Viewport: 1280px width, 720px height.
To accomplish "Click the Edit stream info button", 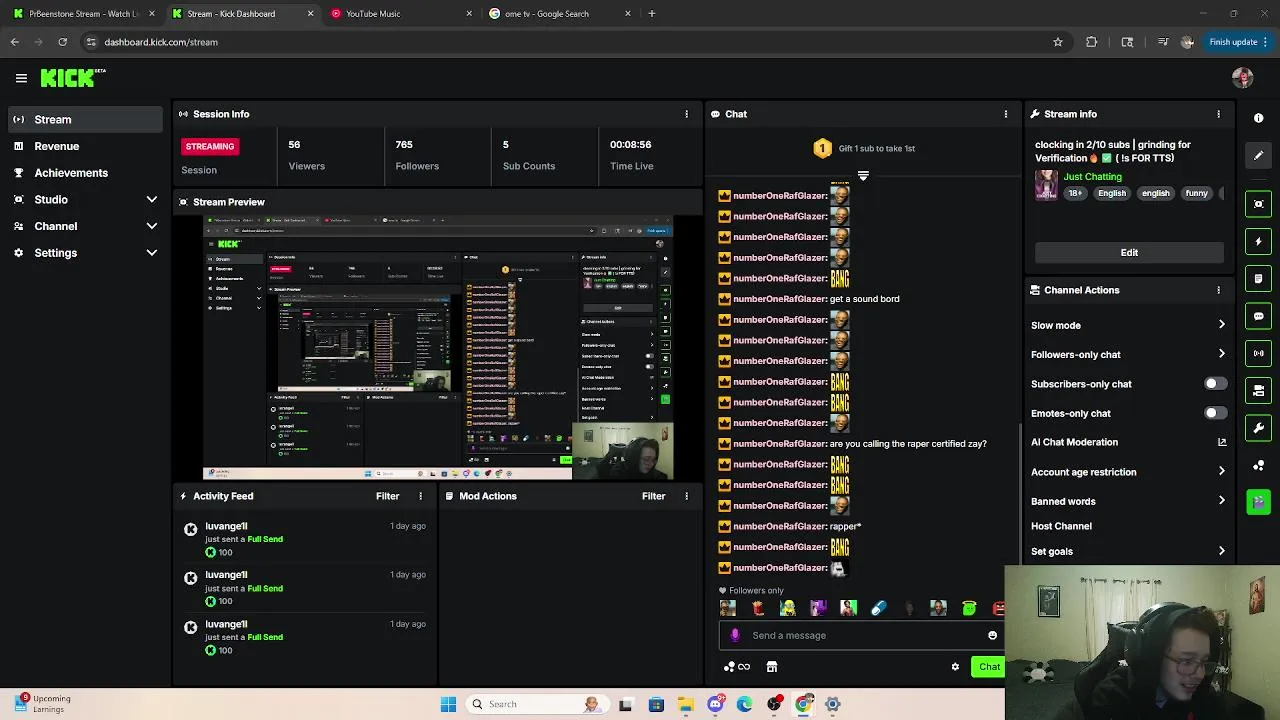I will (1129, 253).
